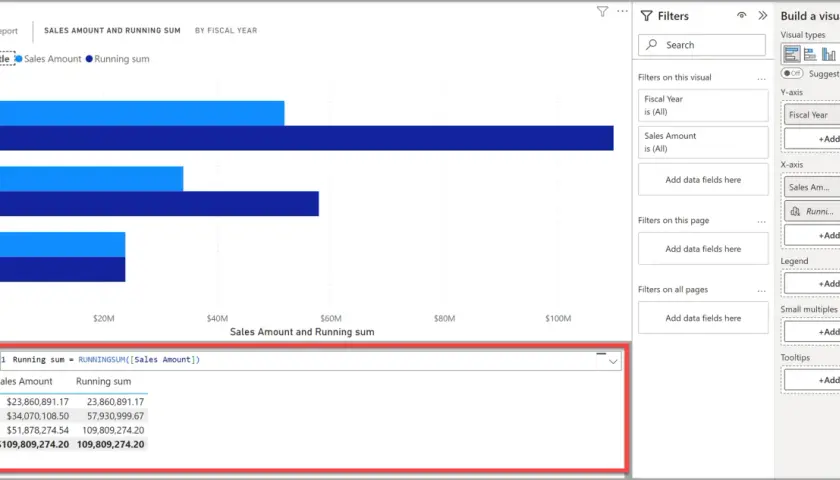This screenshot has height=480, width=840.
Task: Click the Running sum table column header
Action: coord(103,381)
